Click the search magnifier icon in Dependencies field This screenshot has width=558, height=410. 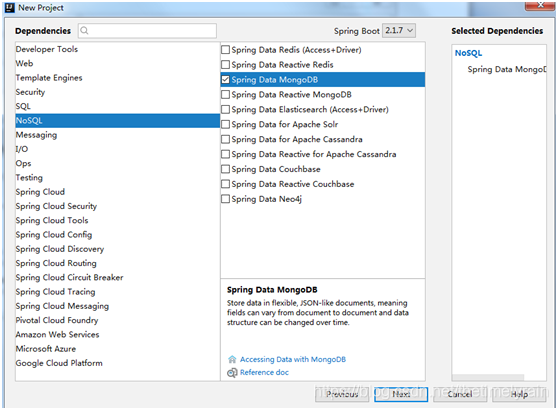[84, 31]
